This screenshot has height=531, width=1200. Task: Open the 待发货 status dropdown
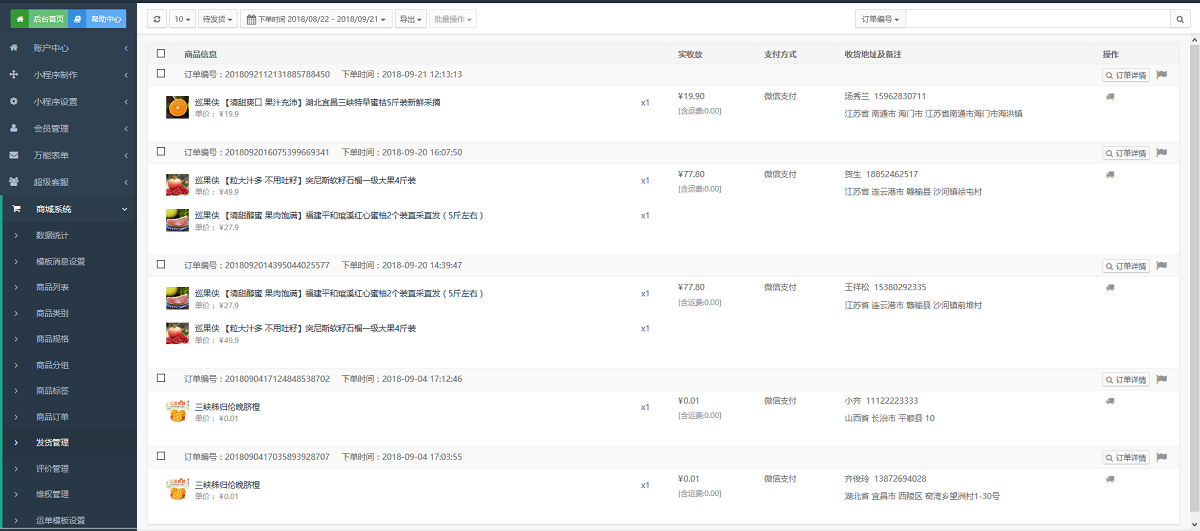217,19
